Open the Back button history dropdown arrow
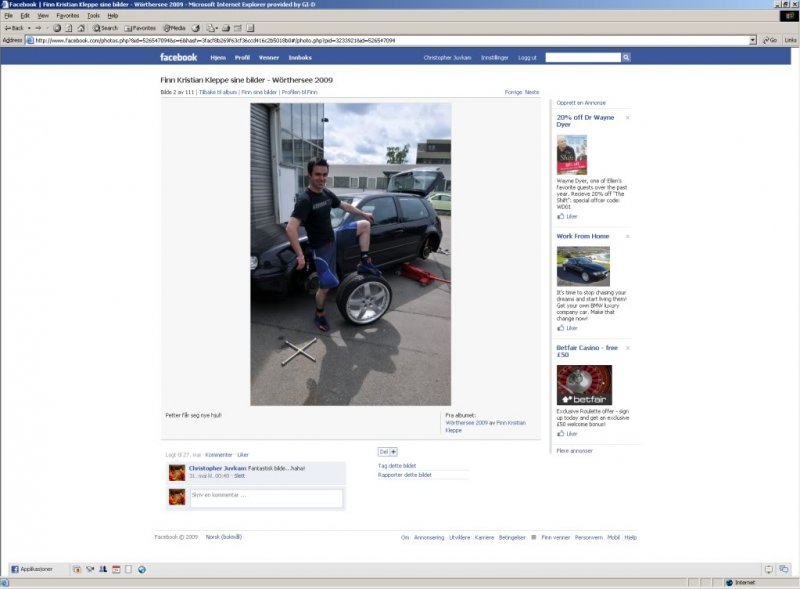Screen dimensions: 800x589 click(30, 28)
